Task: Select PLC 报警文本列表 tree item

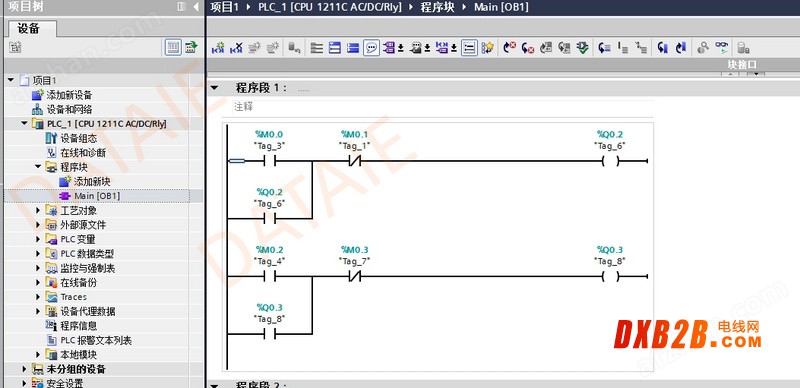Action: coord(96,340)
